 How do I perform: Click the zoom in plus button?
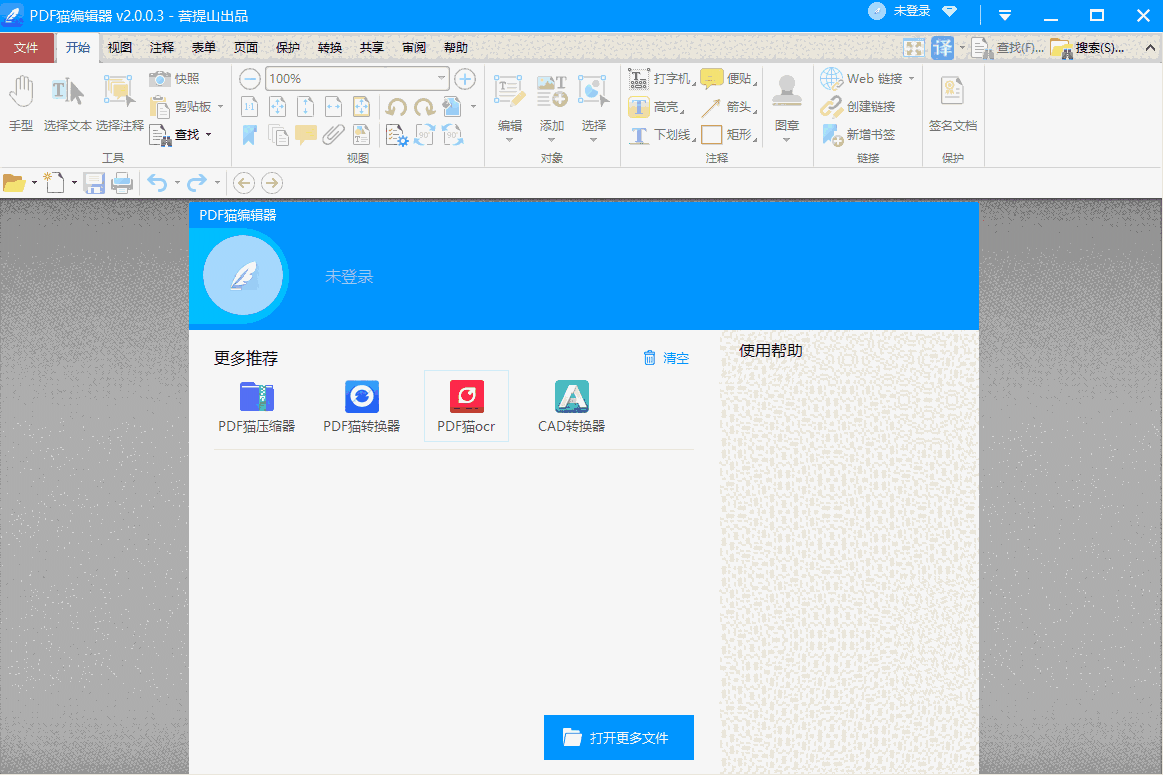[x=465, y=79]
